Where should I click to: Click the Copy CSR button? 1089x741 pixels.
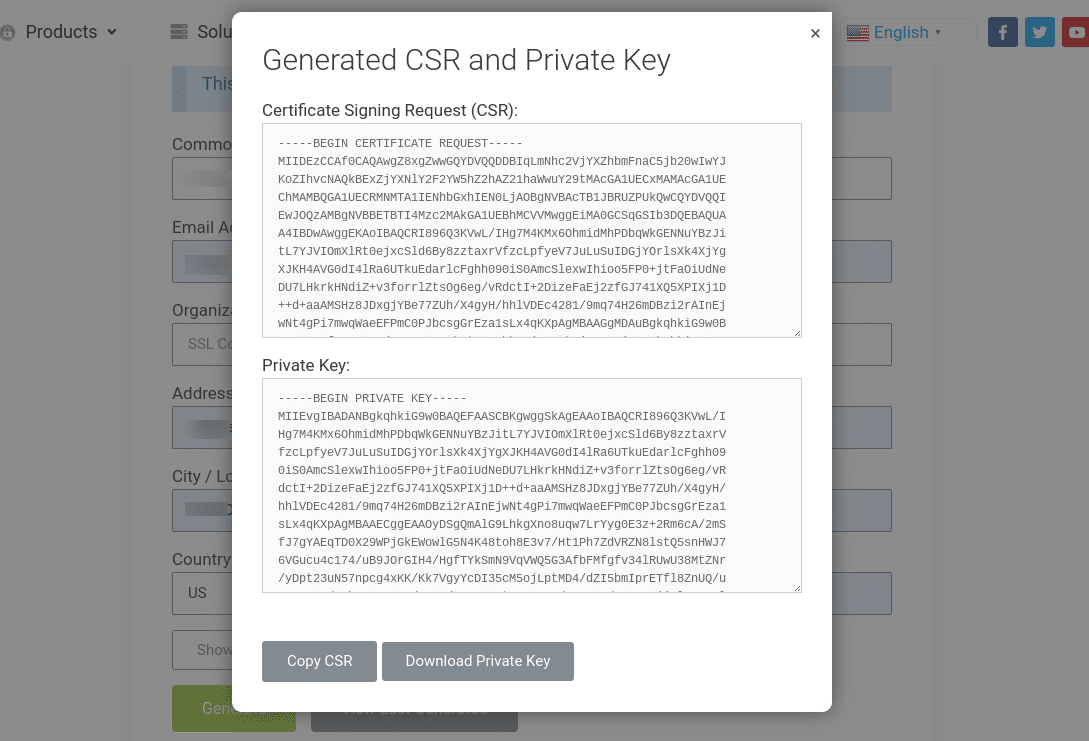point(318,661)
